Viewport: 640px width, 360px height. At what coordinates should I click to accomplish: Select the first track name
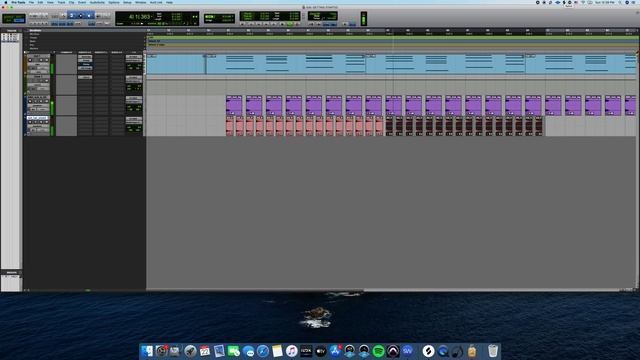[x=38, y=56]
